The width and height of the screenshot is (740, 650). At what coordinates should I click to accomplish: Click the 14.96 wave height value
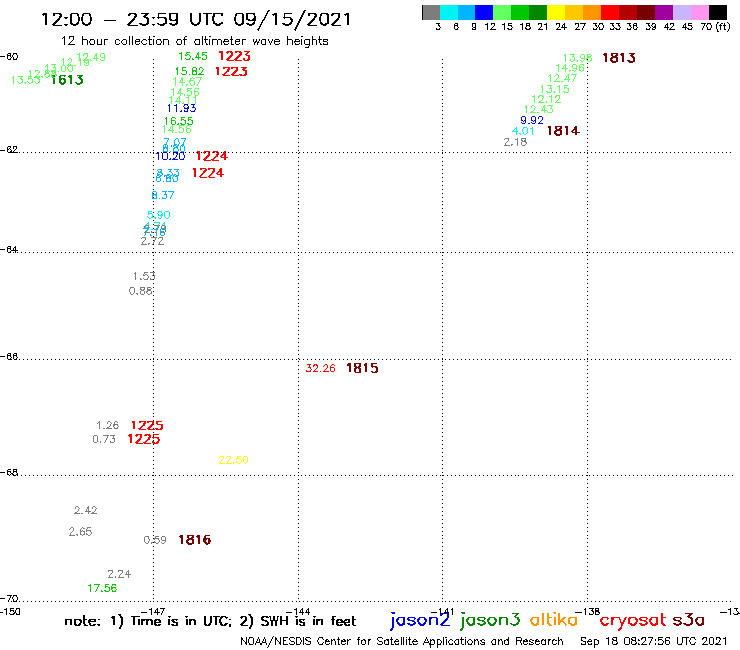coord(570,68)
